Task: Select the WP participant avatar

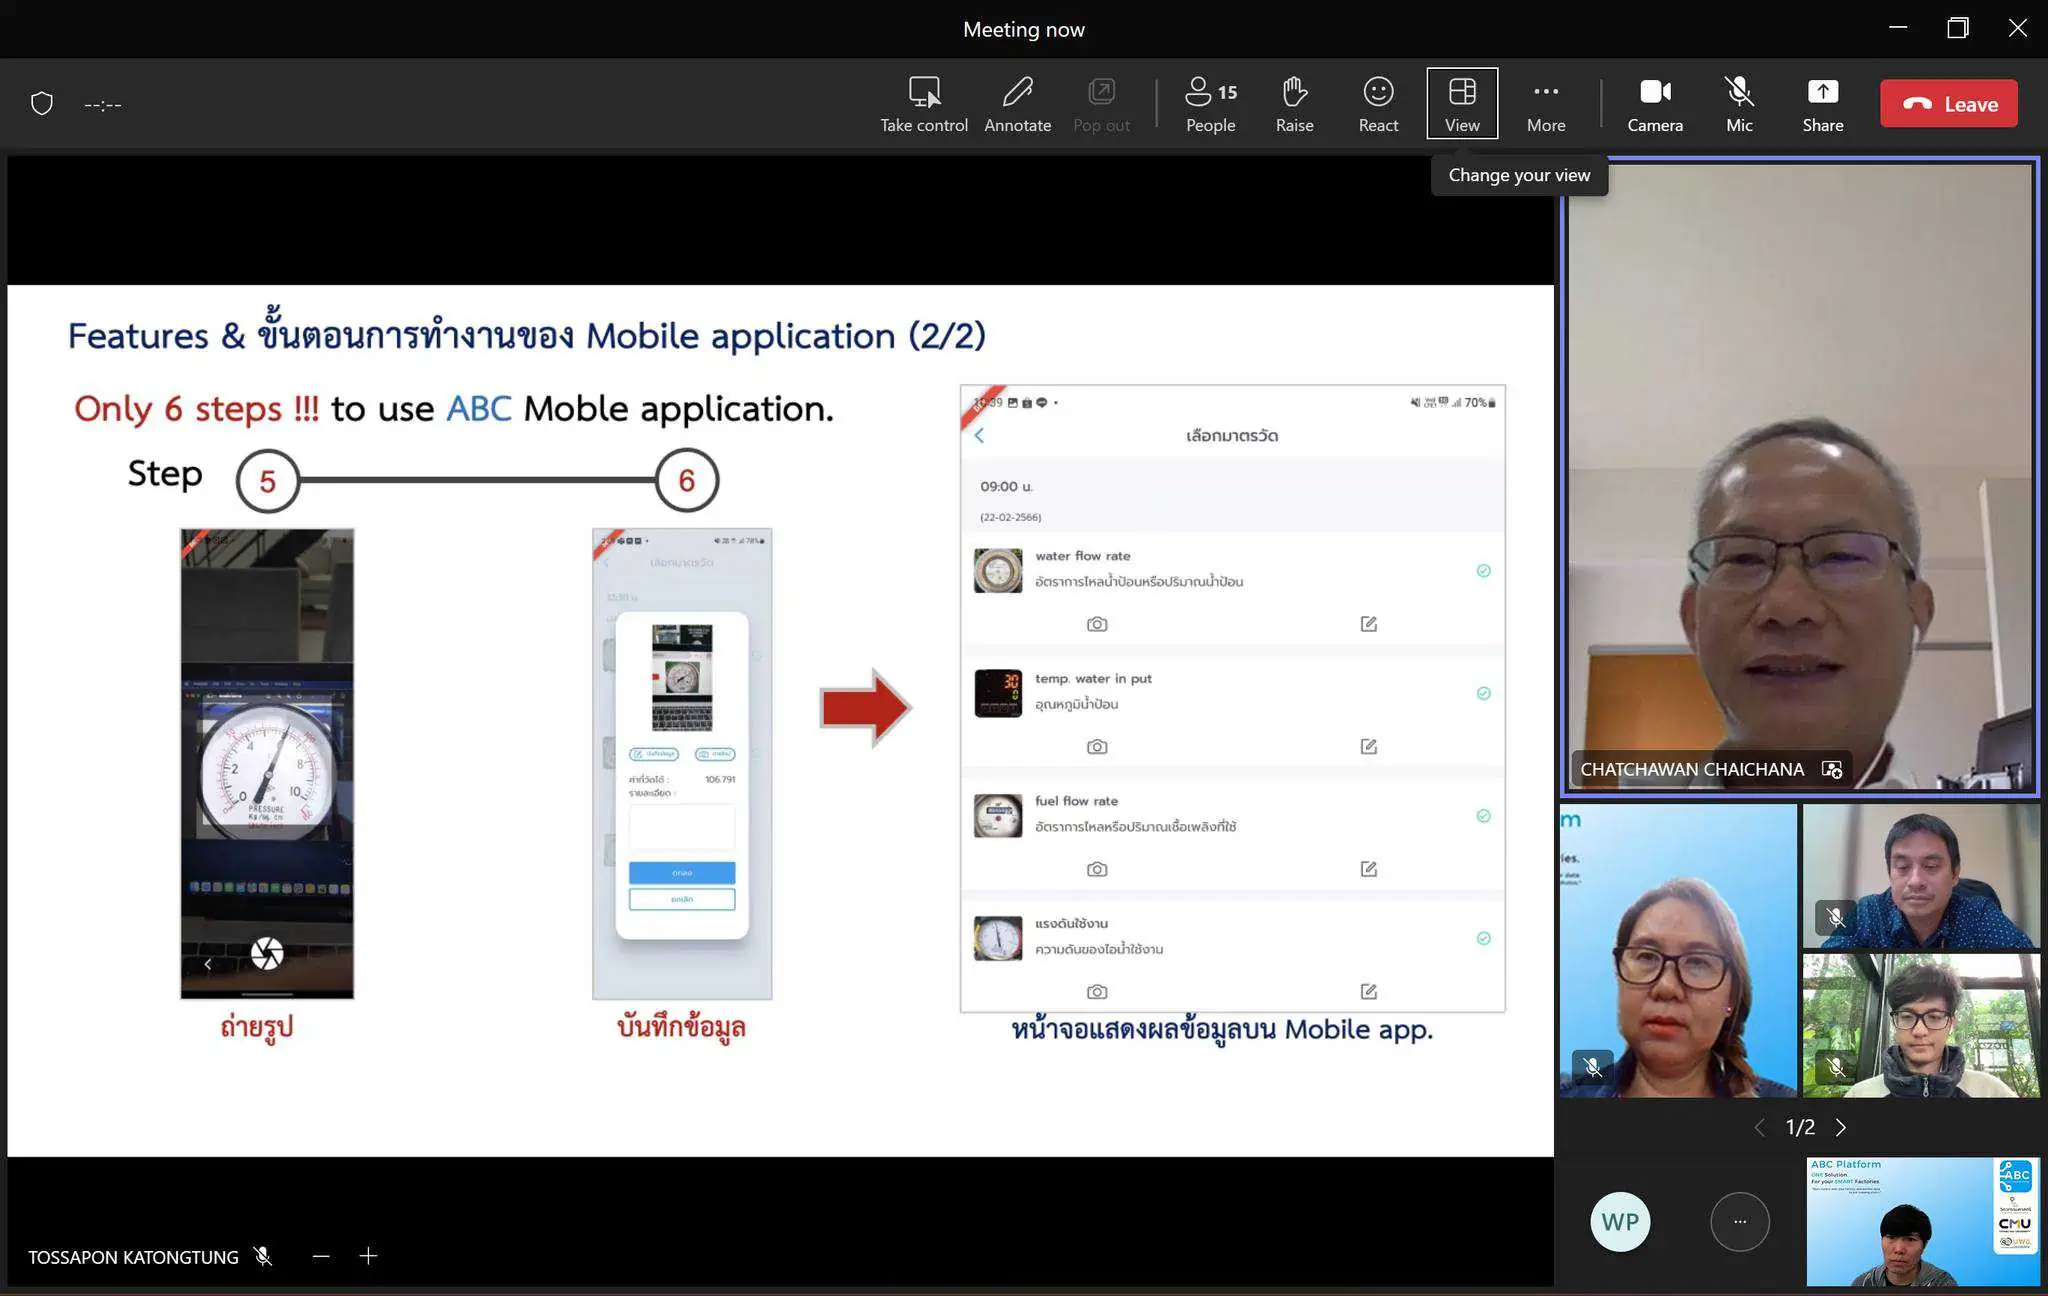Action: [x=1620, y=1221]
